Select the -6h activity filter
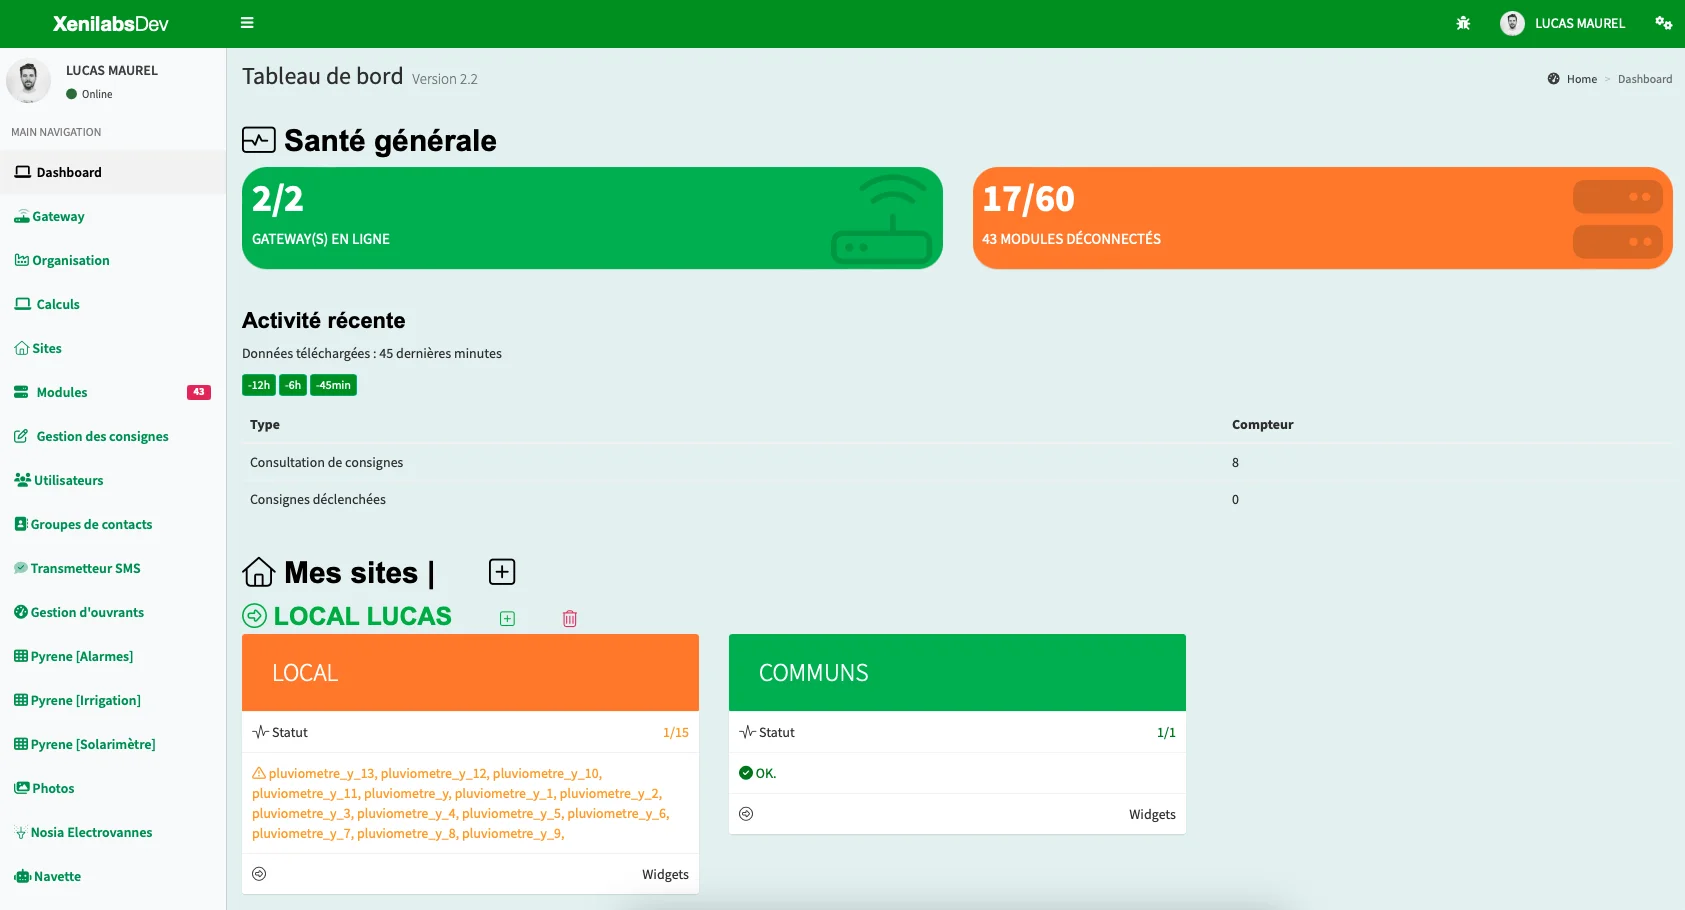Image resolution: width=1685 pixels, height=910 pixels. pos(293,385)
